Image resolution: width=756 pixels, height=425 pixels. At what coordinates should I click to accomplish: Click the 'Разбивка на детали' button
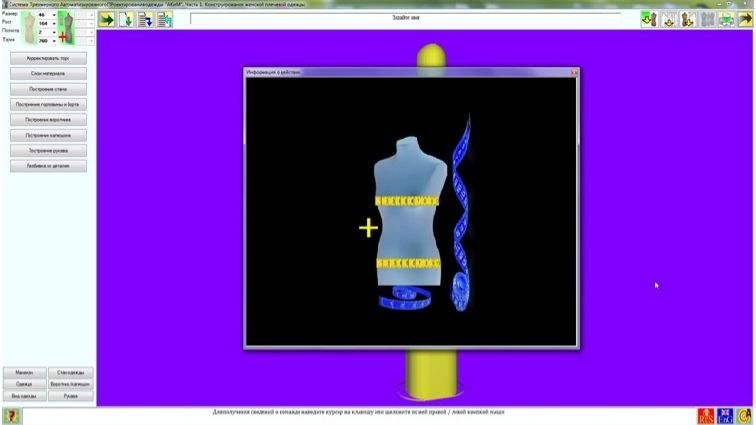48,166
